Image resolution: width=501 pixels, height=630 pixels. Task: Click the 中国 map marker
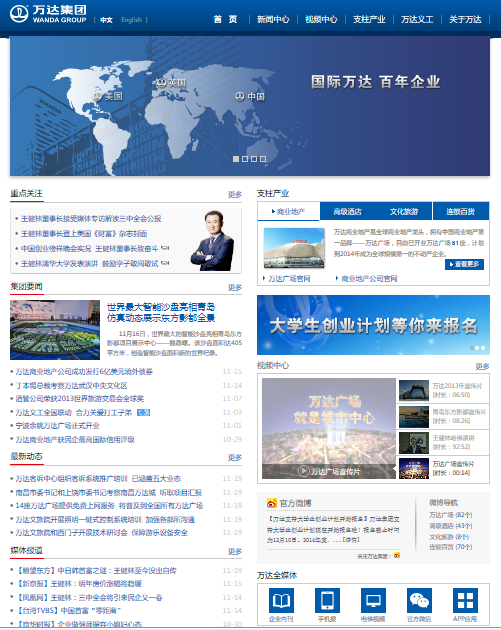click(250, 96)
